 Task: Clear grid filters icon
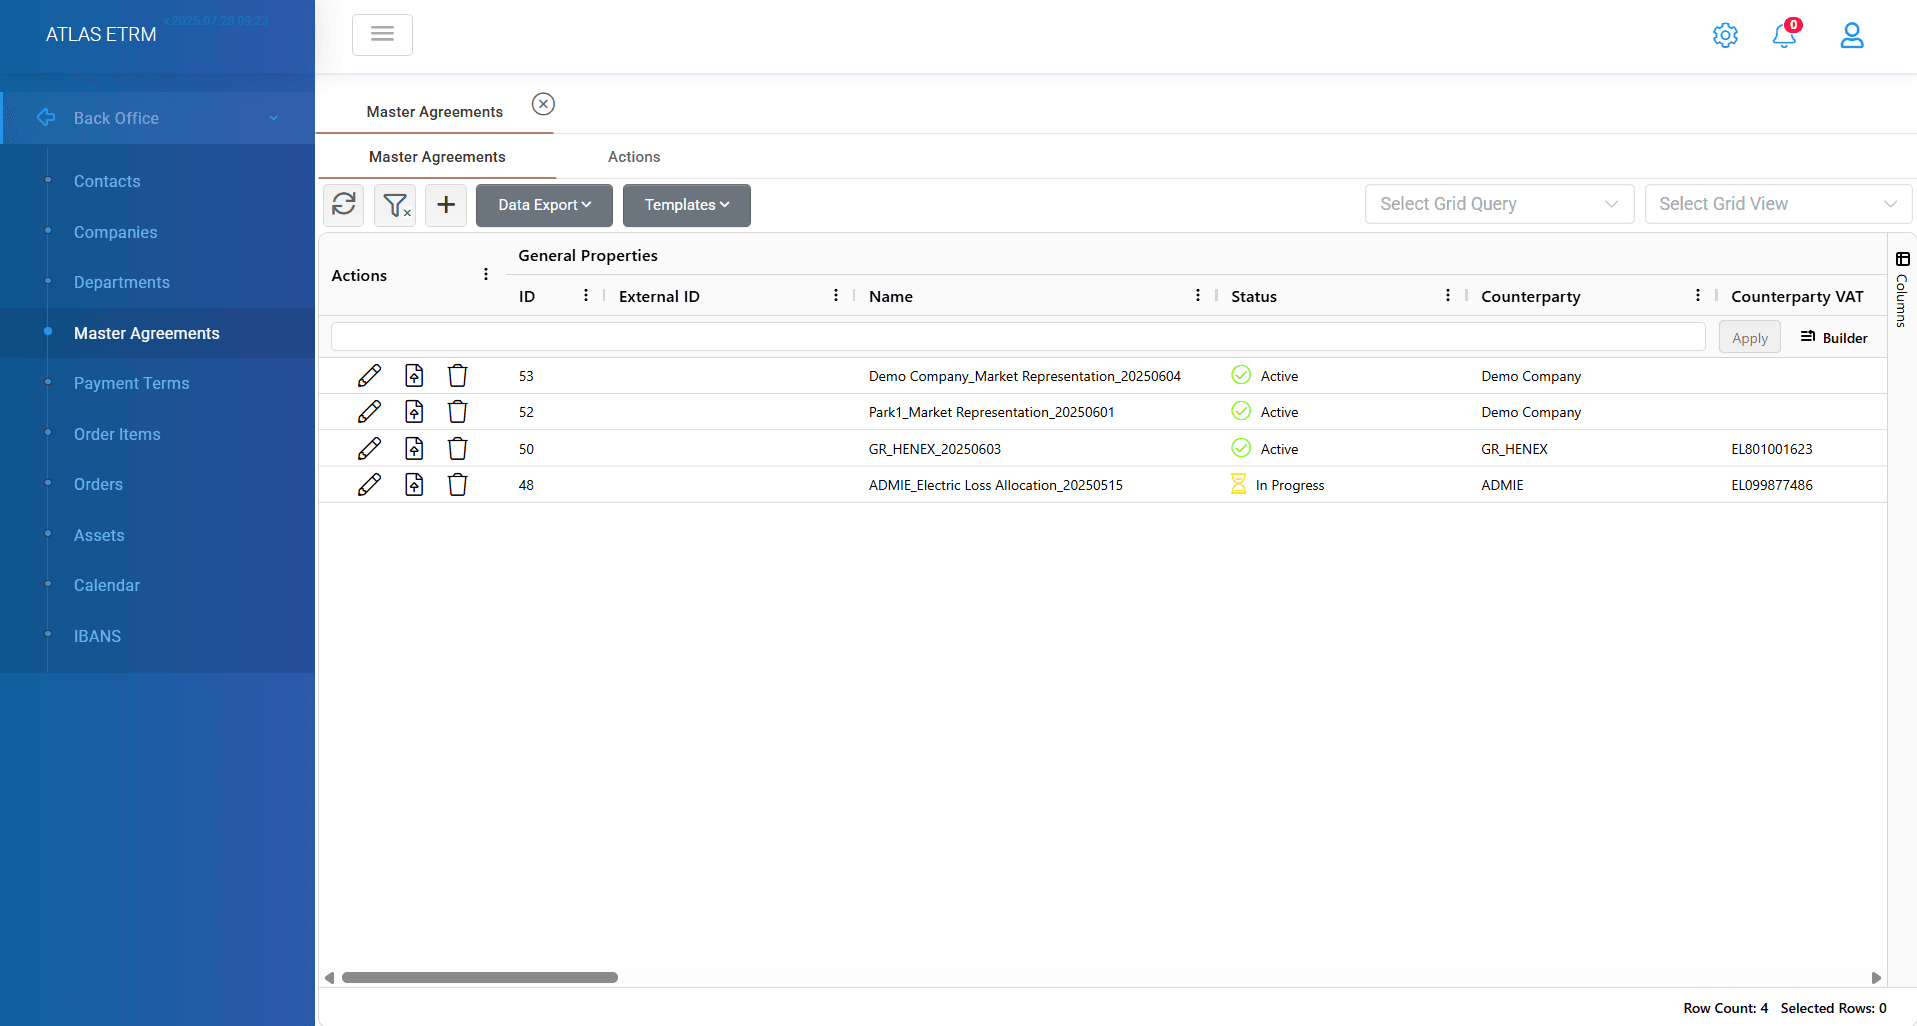pos(395,204)
